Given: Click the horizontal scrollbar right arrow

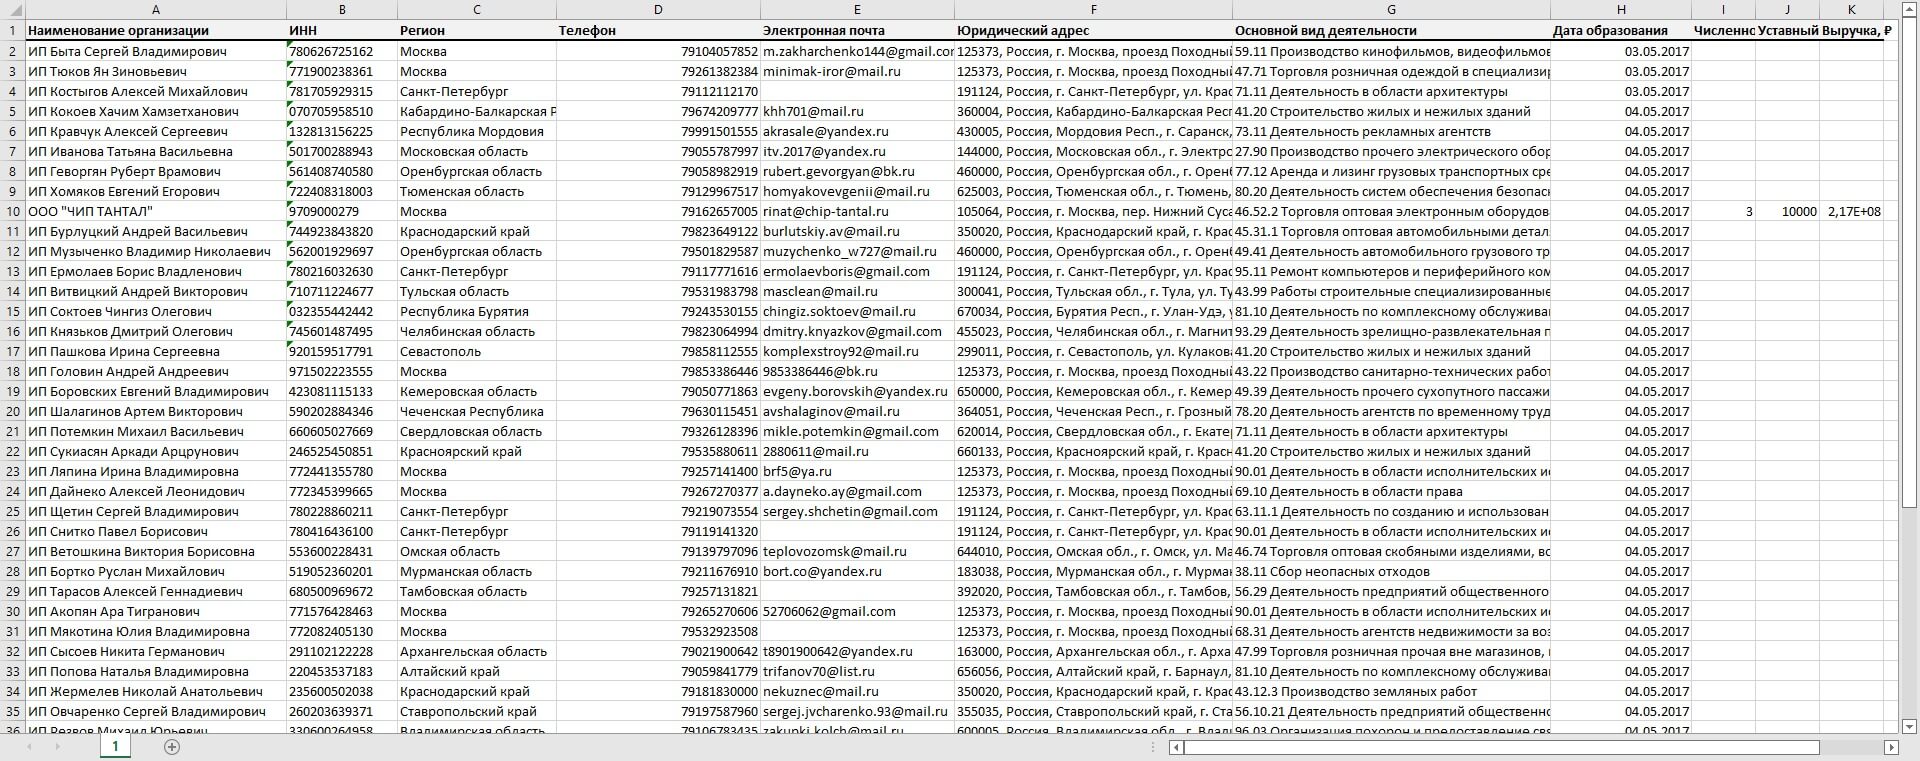Looking at the screenshot, I should point(1891,747).
